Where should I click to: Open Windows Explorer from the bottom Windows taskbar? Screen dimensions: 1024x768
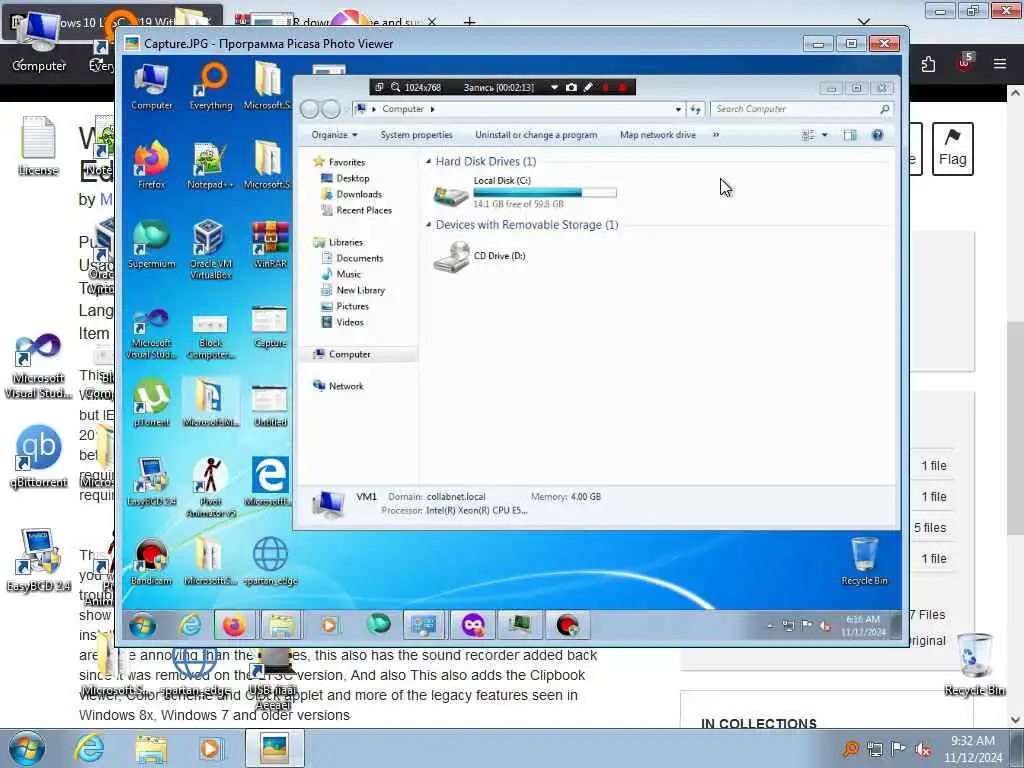[151, 748]
